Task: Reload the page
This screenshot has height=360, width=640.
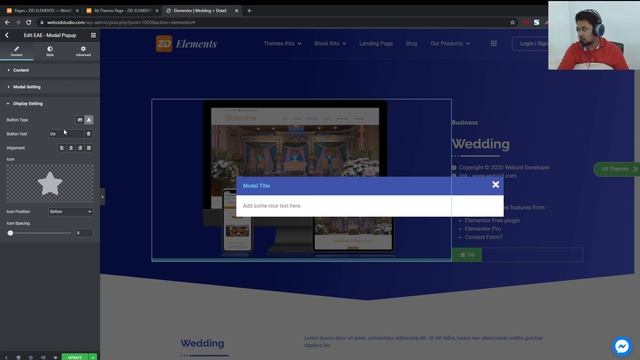Action: [29, 22]
